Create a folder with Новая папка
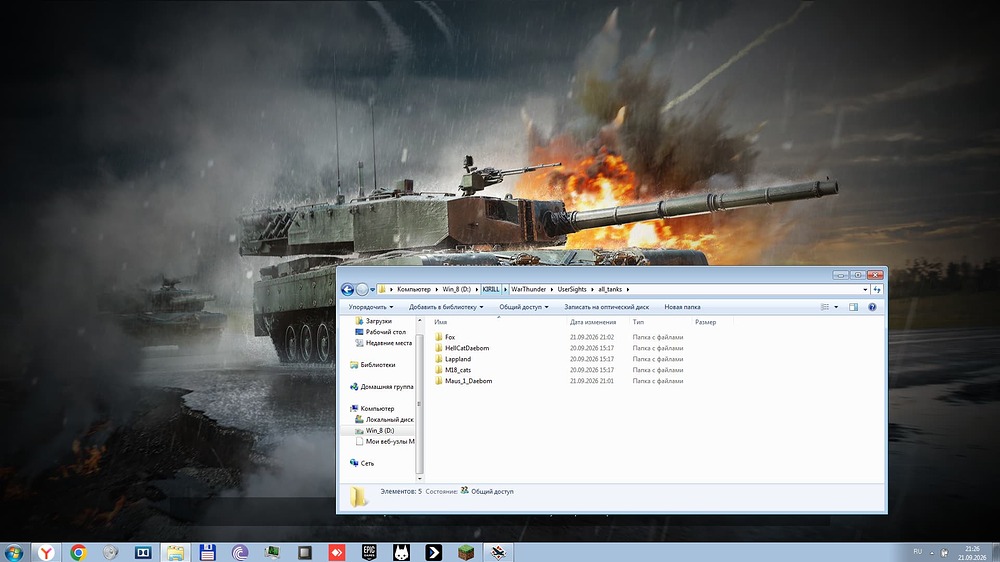The width and height of the screenshot is (1000, 562). pos(682,307)
